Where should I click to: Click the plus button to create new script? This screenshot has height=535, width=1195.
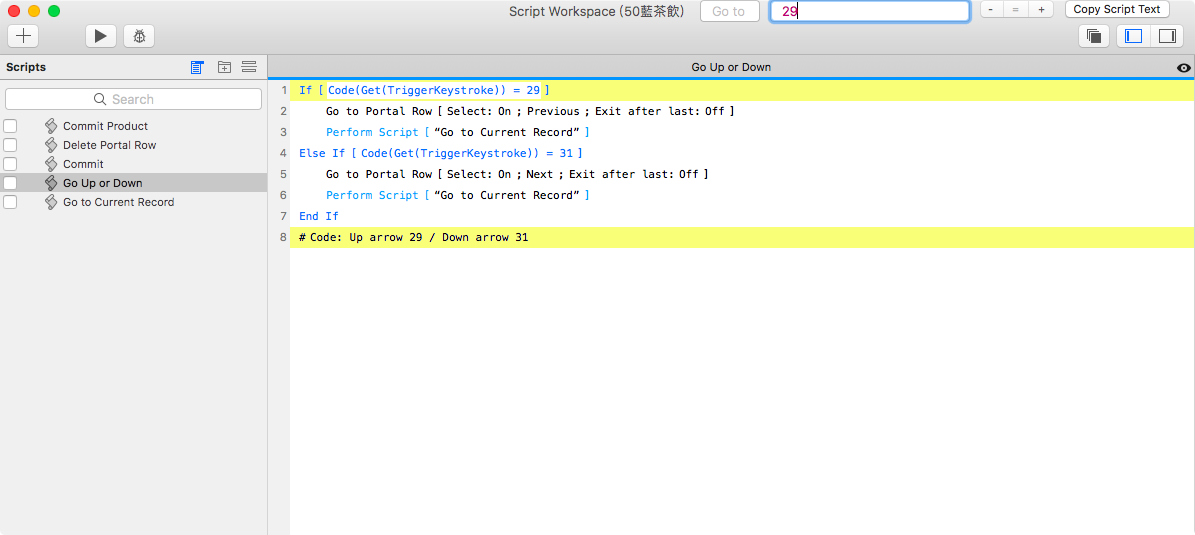click(24, 36)
